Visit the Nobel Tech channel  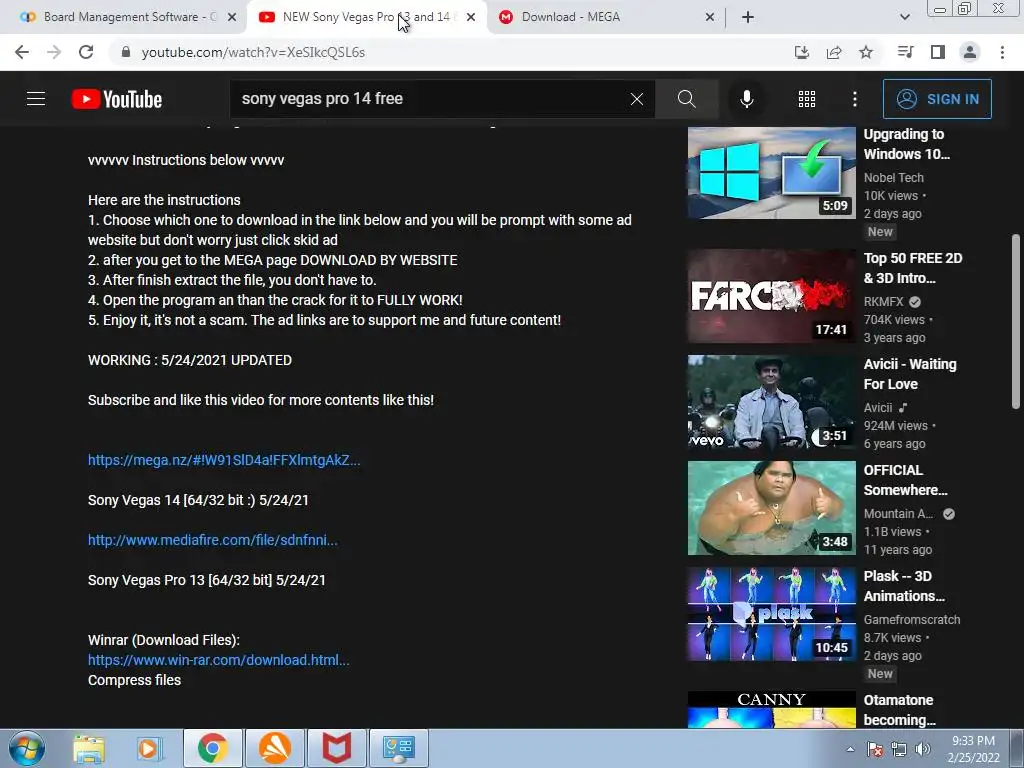[x=893, y=178]
